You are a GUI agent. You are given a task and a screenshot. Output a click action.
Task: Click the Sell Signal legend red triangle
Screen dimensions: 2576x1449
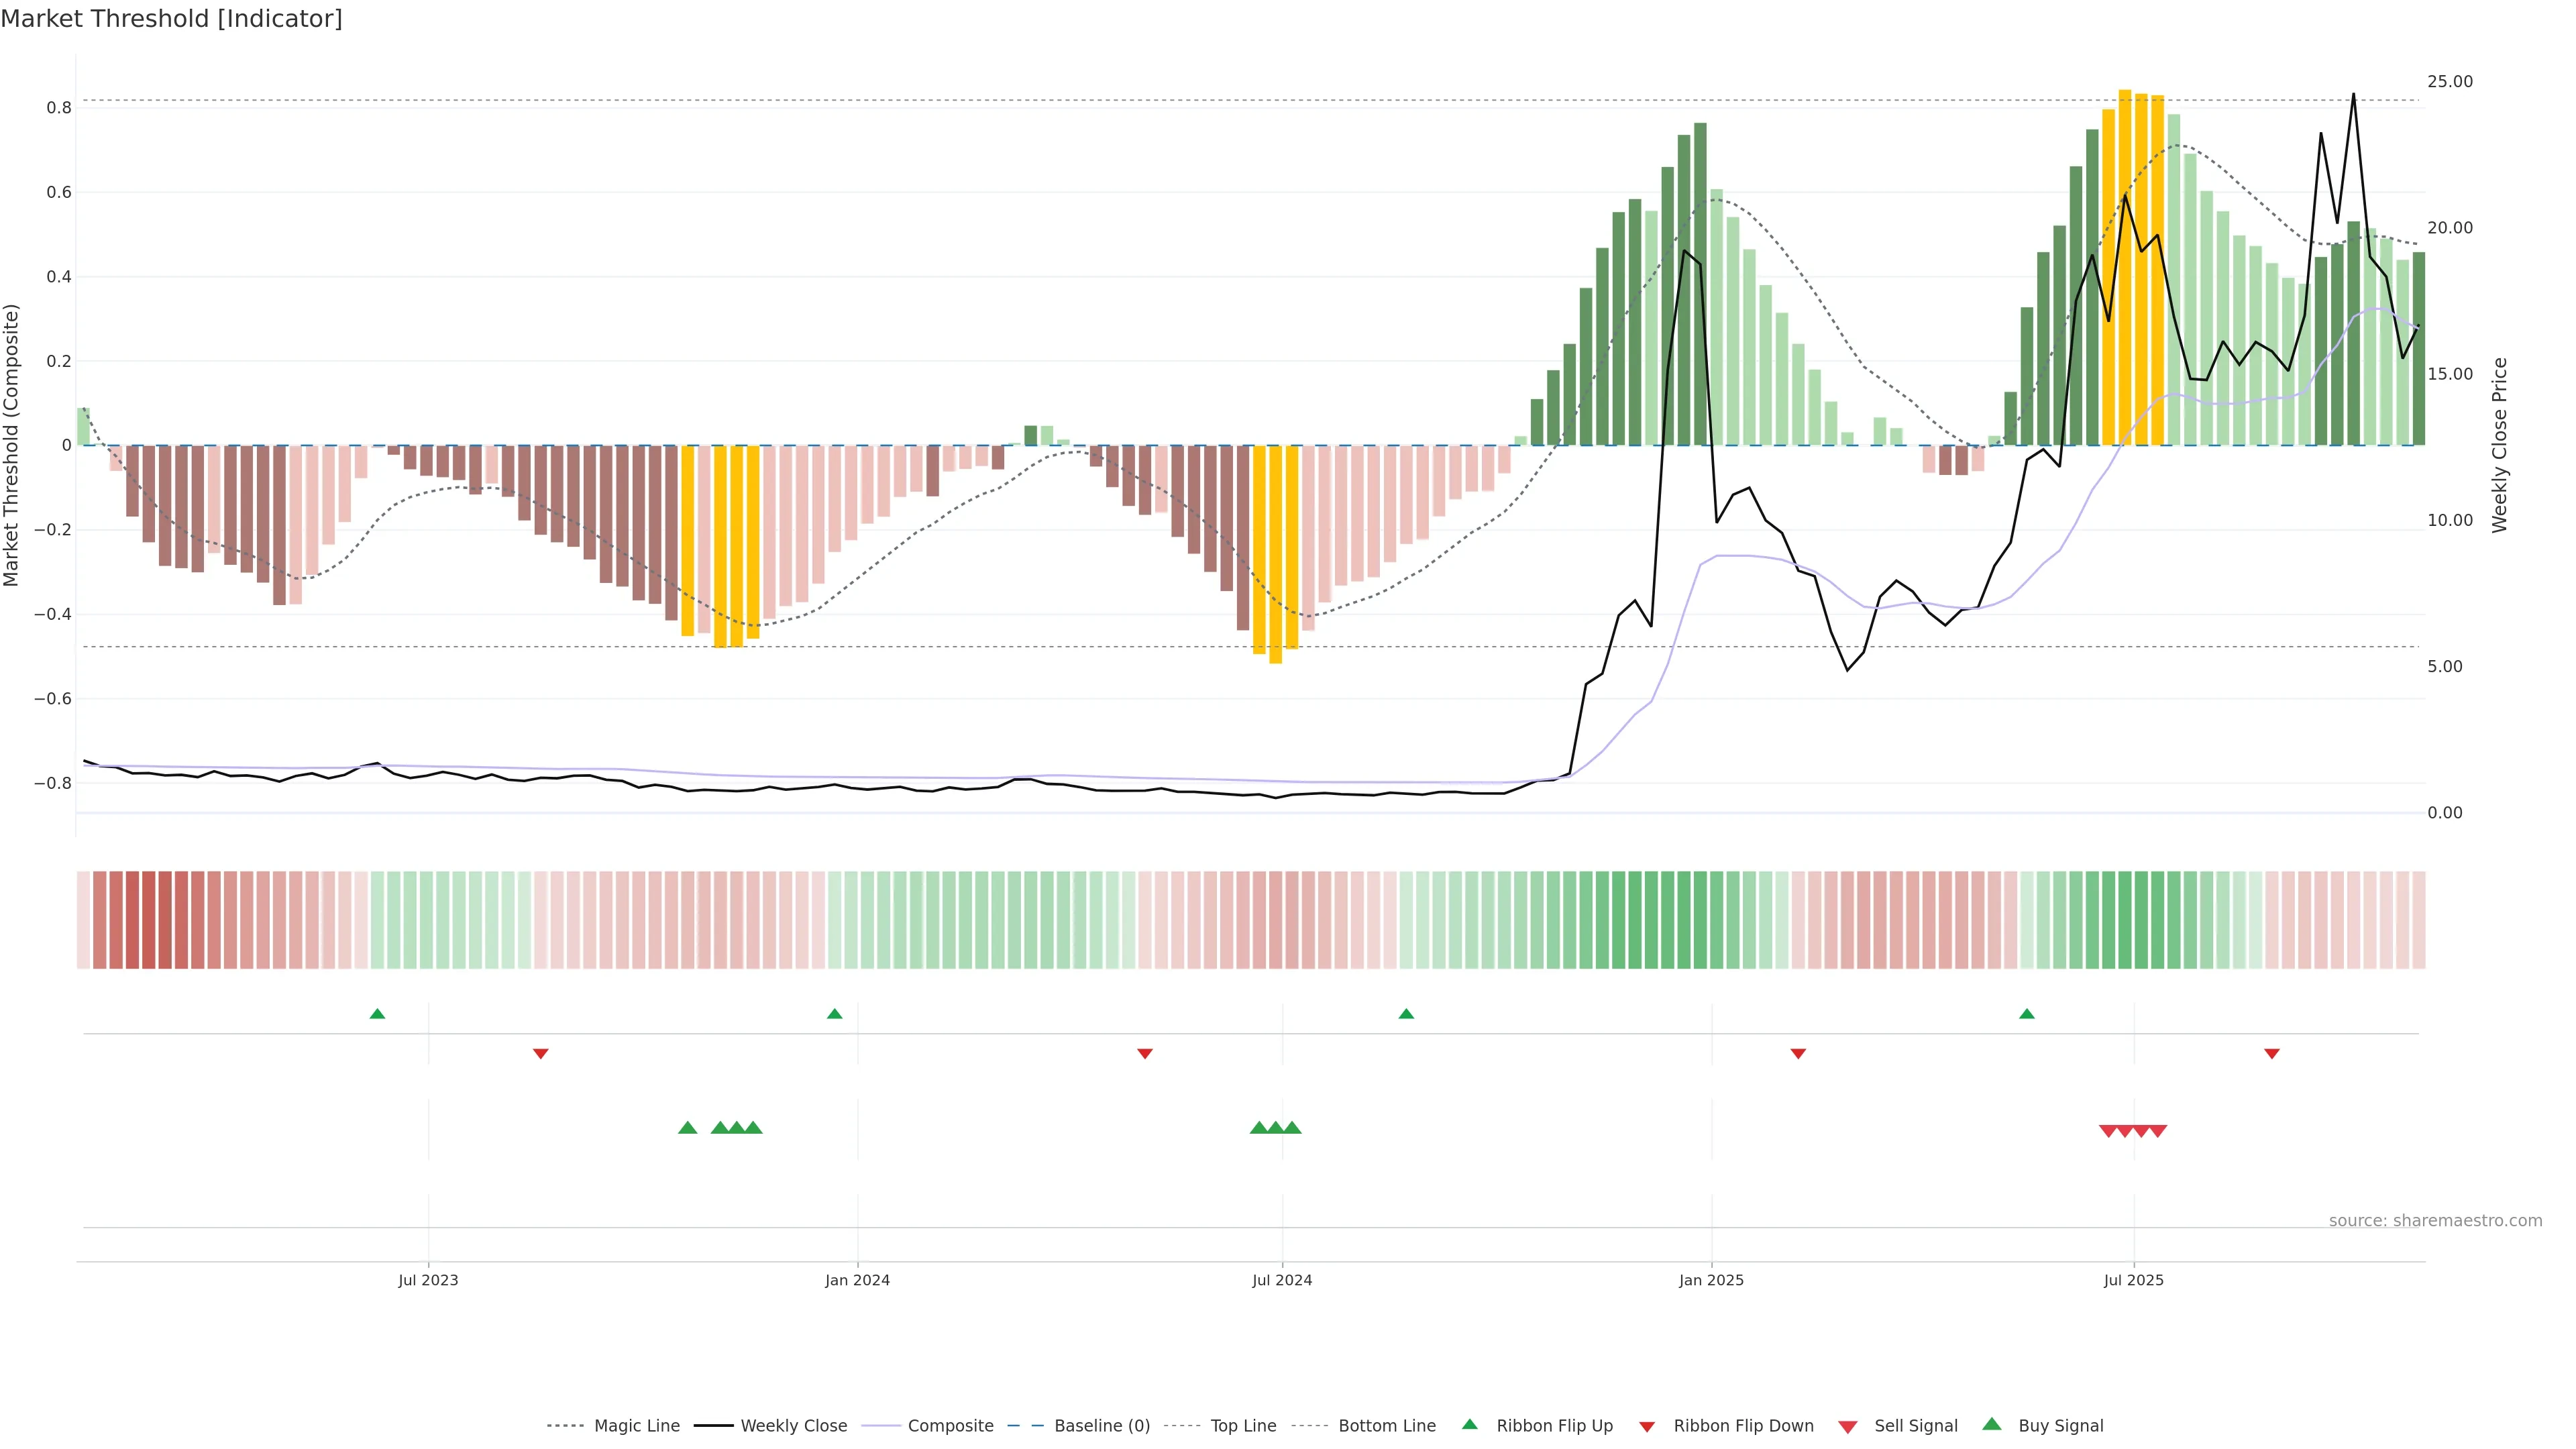click(x=1847, y=1426)
